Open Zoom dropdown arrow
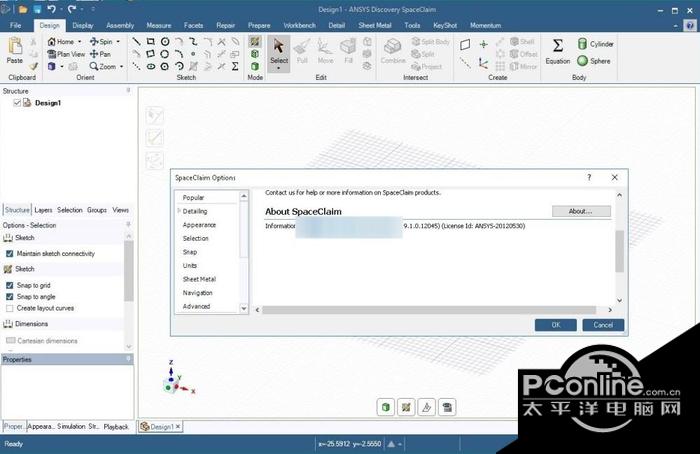Screen dimensions: 700x454 [121, 67]
